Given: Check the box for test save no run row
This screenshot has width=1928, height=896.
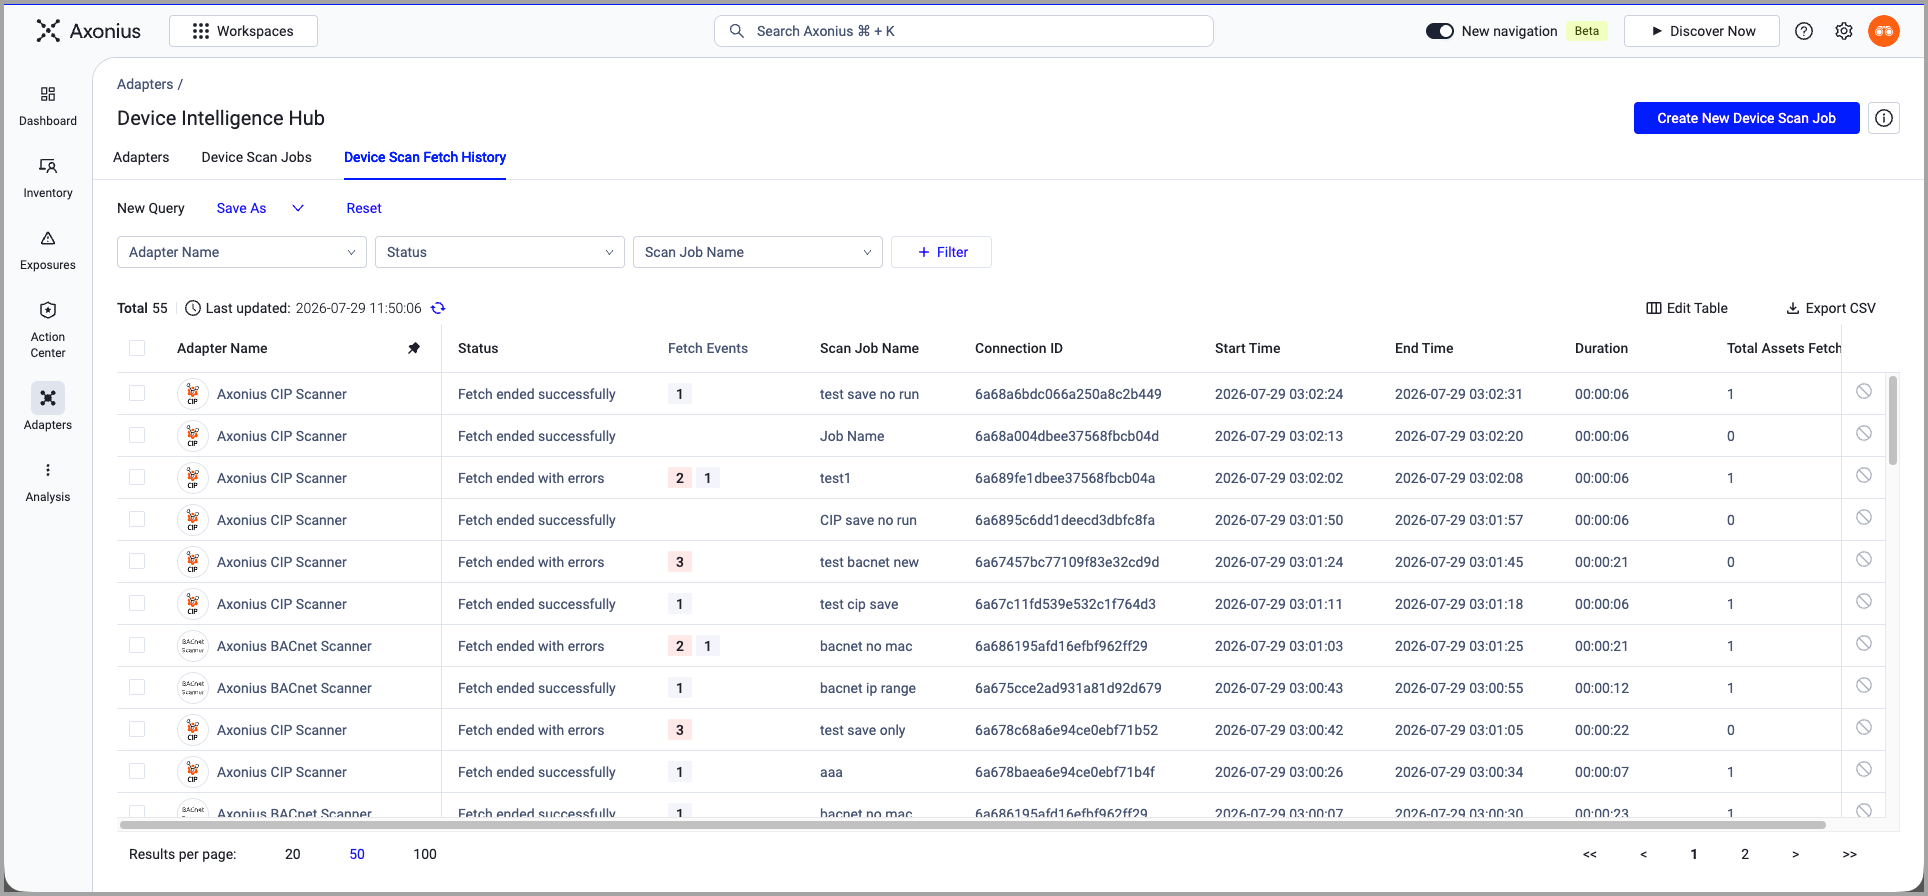Looking at the screenshot, I should point(137,393).
